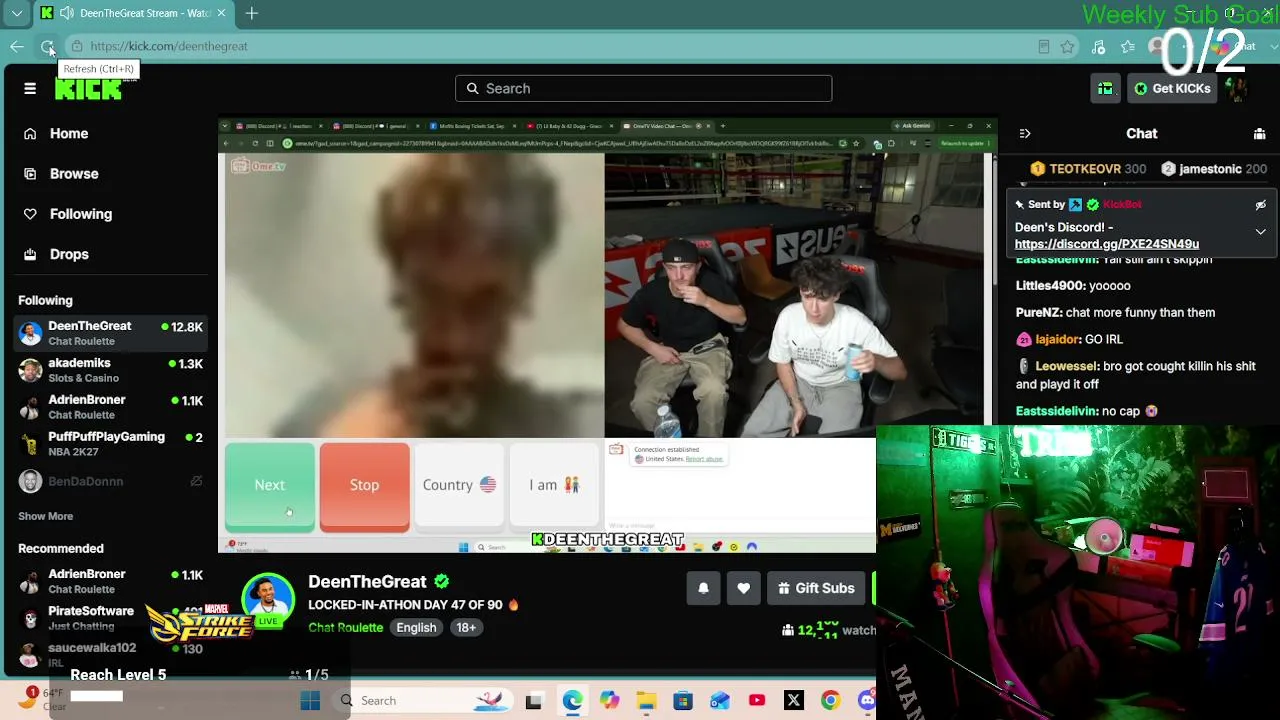Click the Kick Search field
This screenshot has height=720, width=1280.
643,89
